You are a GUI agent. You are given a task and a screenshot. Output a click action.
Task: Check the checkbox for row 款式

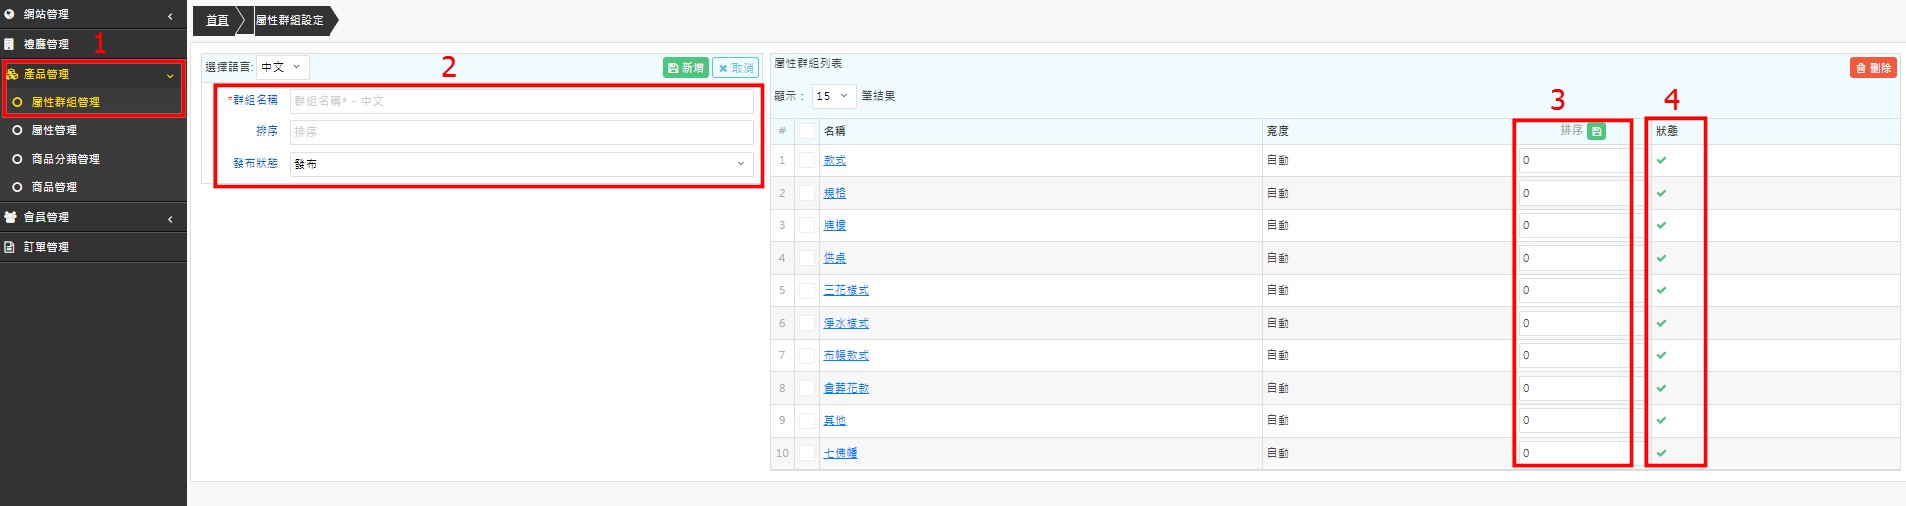point(807,160)
